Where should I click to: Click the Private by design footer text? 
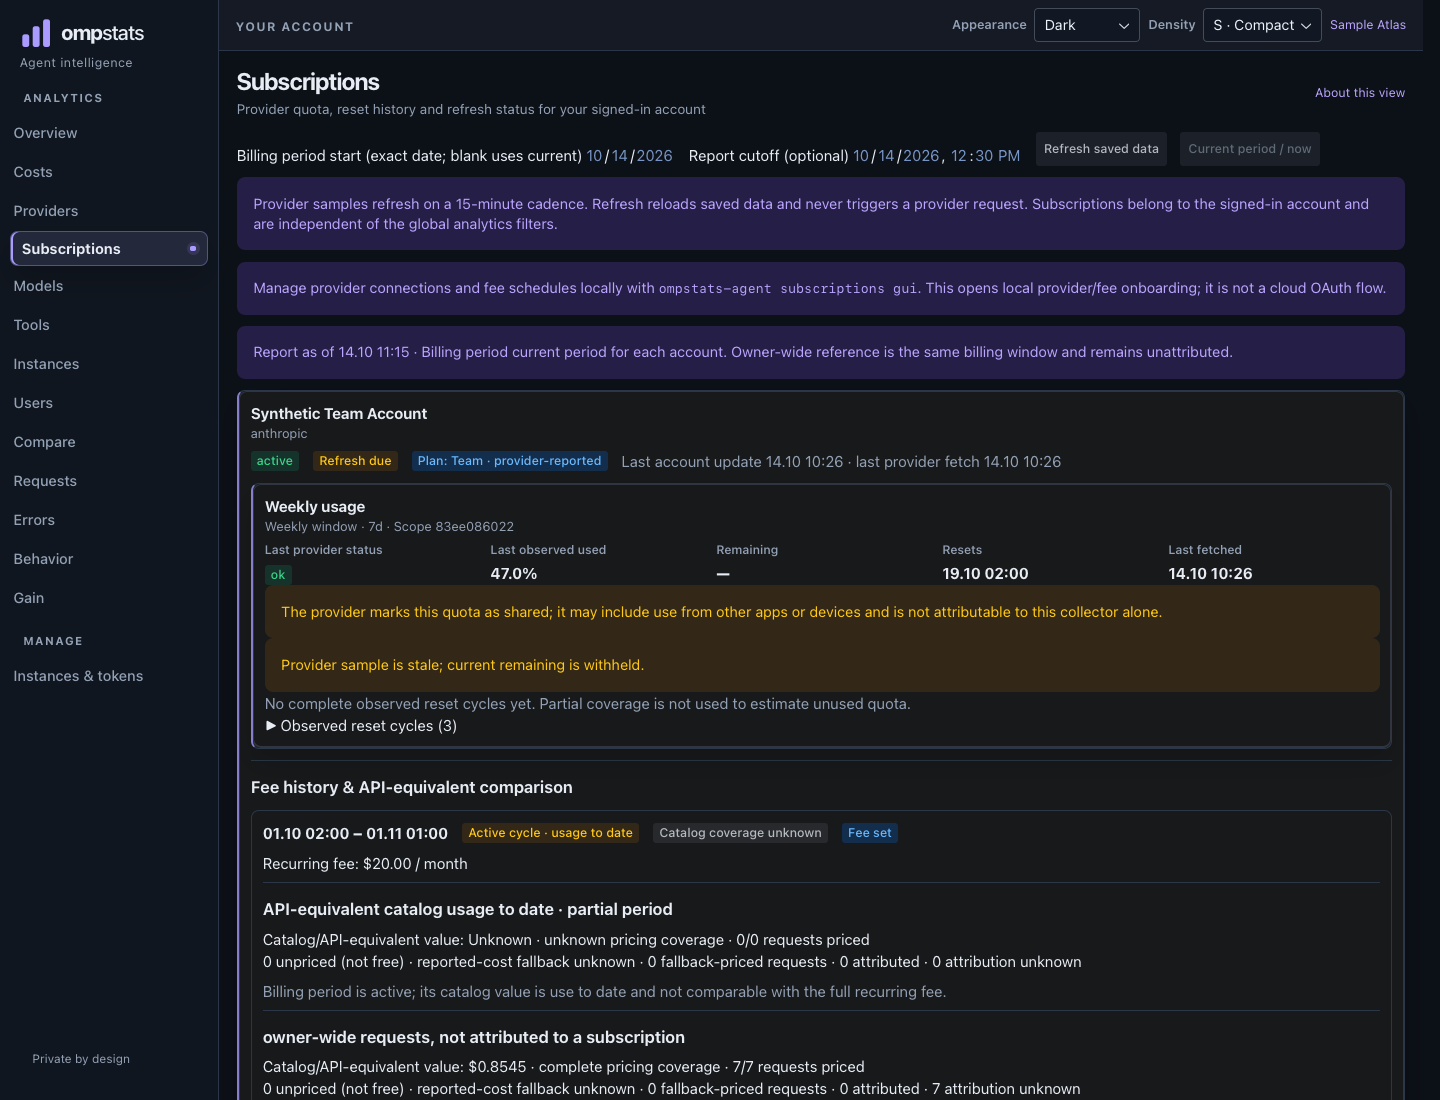81,1059
